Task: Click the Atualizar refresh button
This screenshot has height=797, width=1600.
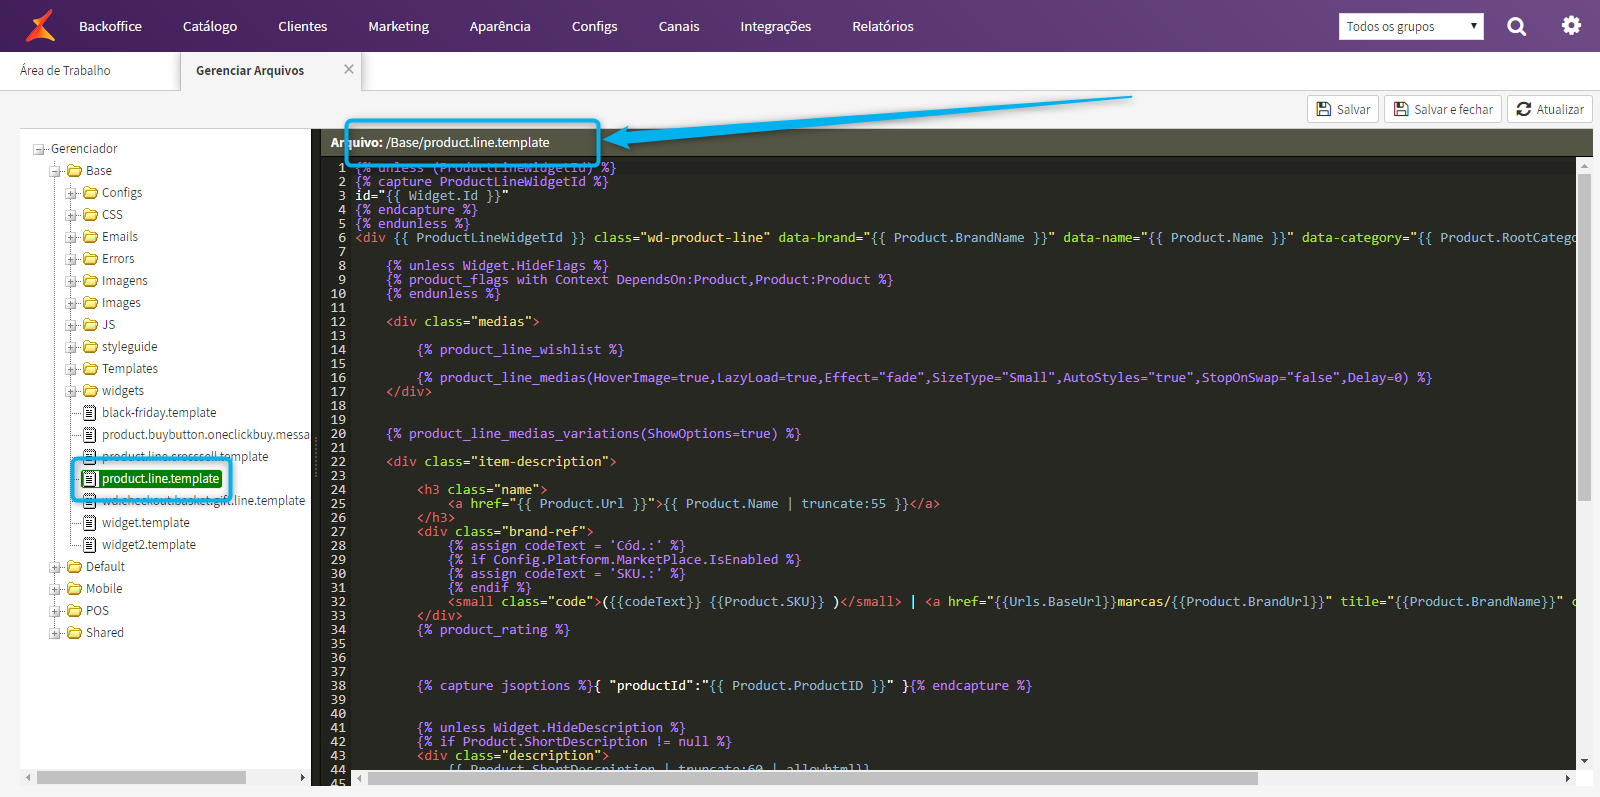Action: point(1550,109)
